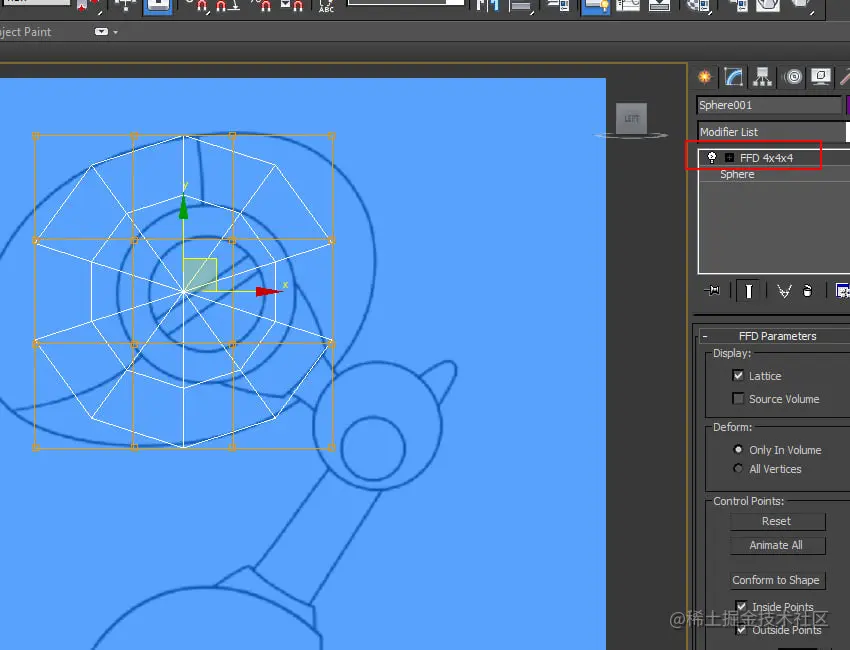850x650 pixels.
Task: Click the Conform to Shape button
Action: (x=777, y=580)
